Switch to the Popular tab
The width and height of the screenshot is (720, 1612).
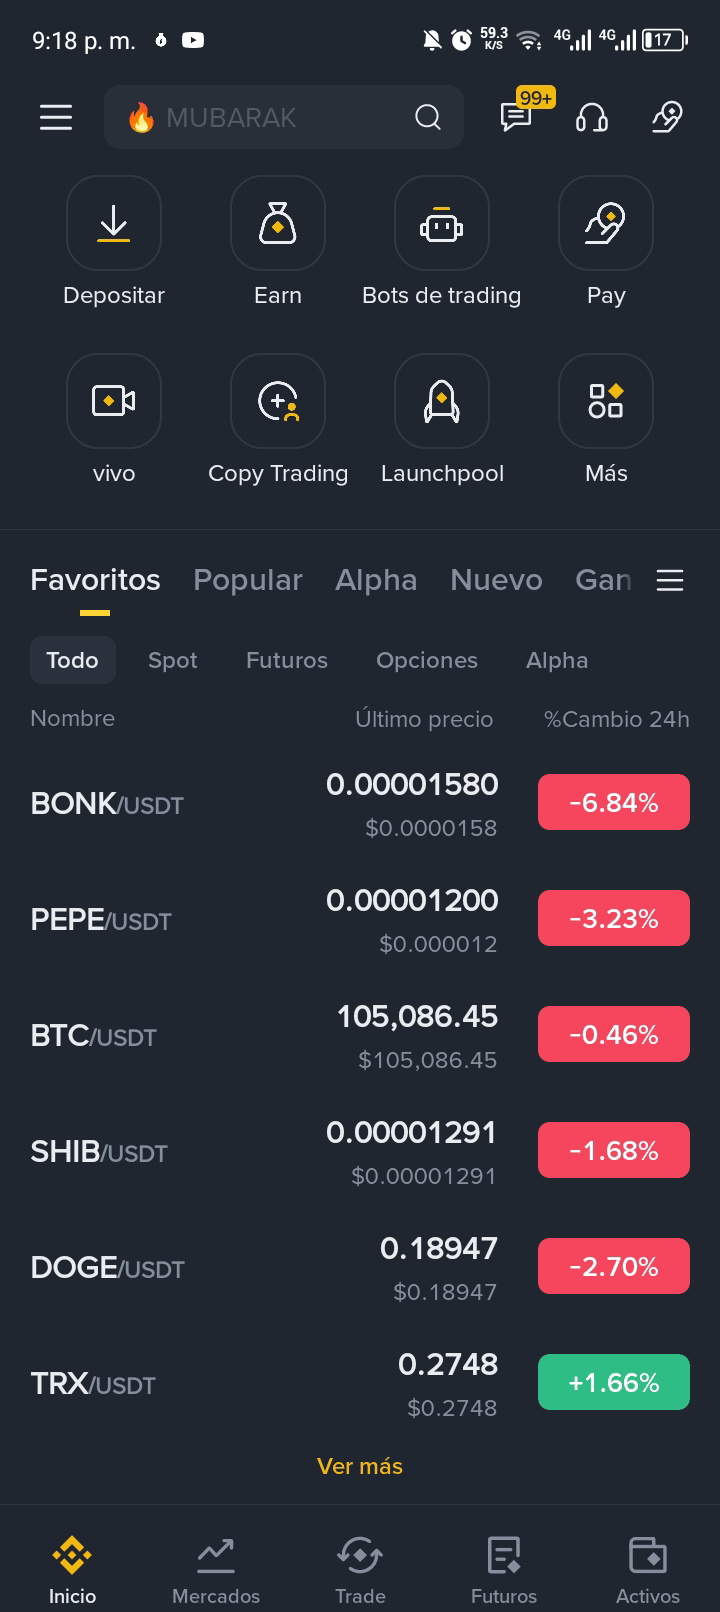[247, 580]
